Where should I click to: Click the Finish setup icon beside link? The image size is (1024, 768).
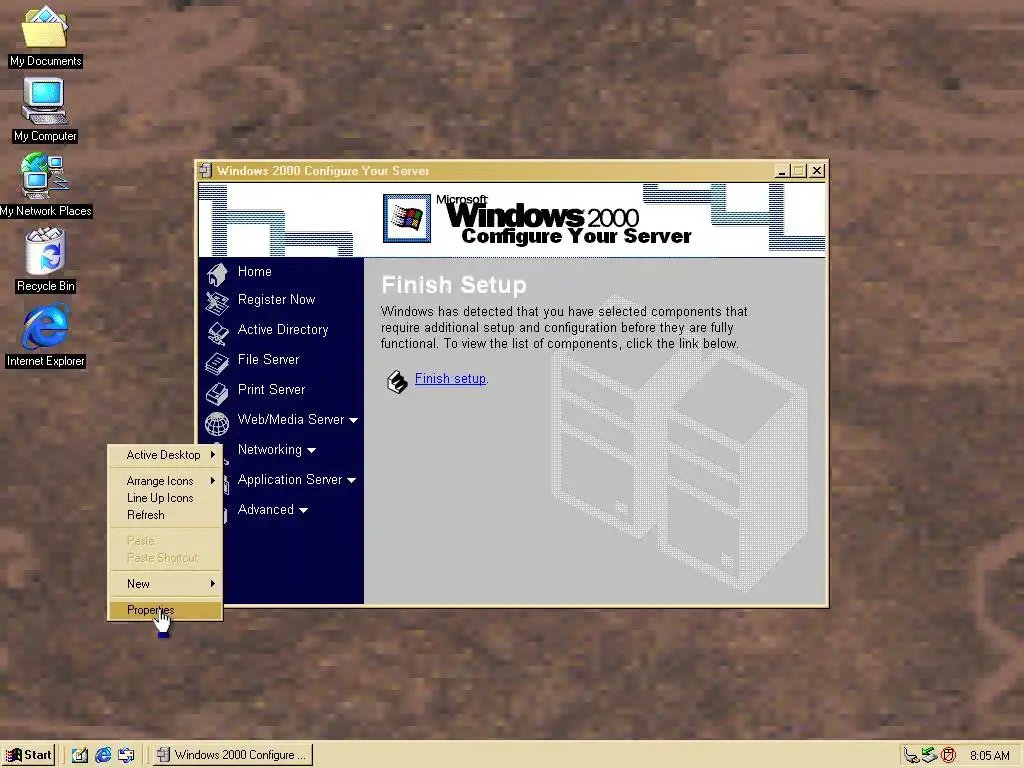pos(396,381)
